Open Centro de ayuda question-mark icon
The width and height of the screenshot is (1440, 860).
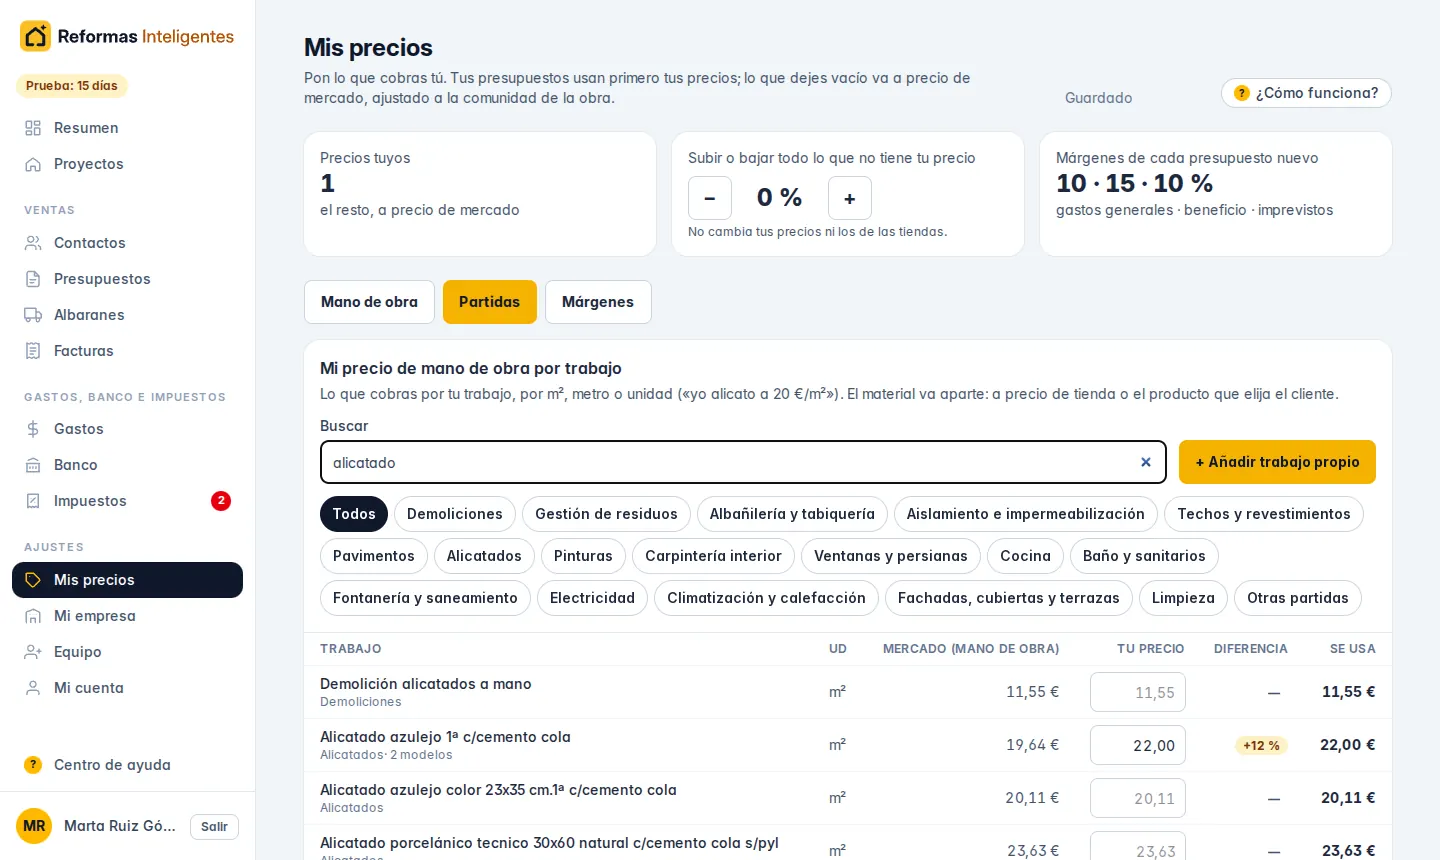click(x=33, y=765)
